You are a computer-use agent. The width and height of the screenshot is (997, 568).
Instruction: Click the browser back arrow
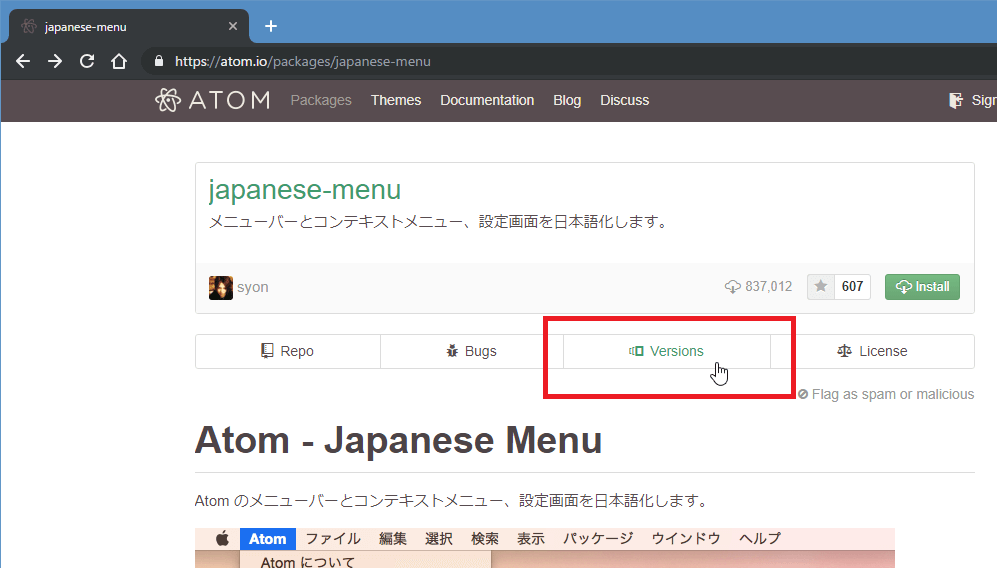point(23,61)
